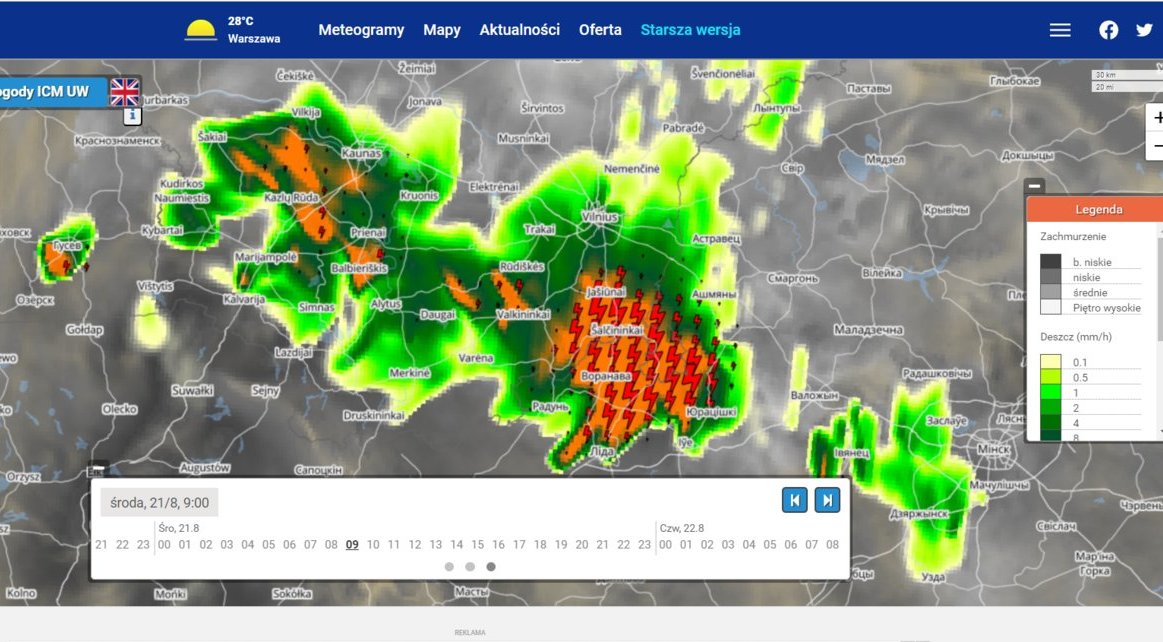This screenshot has height=642, width=1163.
Task: Zoom out the map with the minus button
Action: (x=1157, y=146)
